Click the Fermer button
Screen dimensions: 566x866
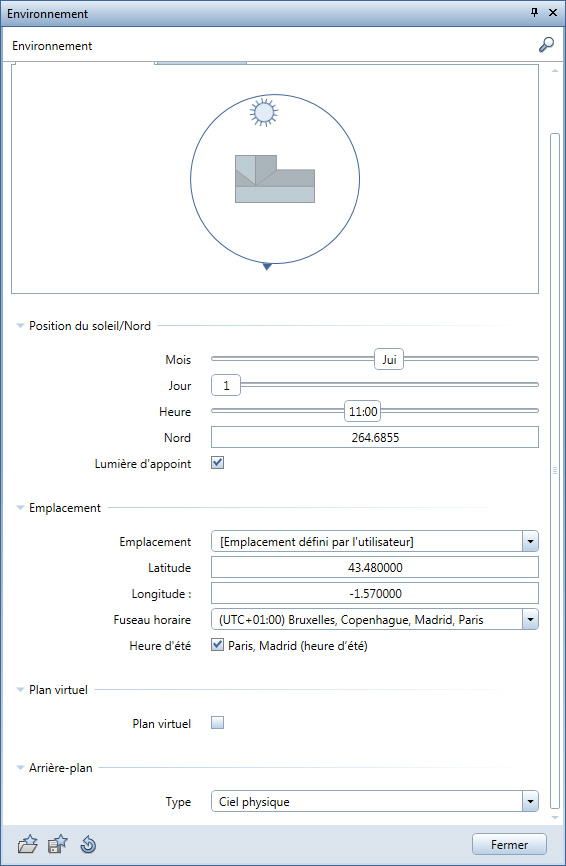click(509, 844)
